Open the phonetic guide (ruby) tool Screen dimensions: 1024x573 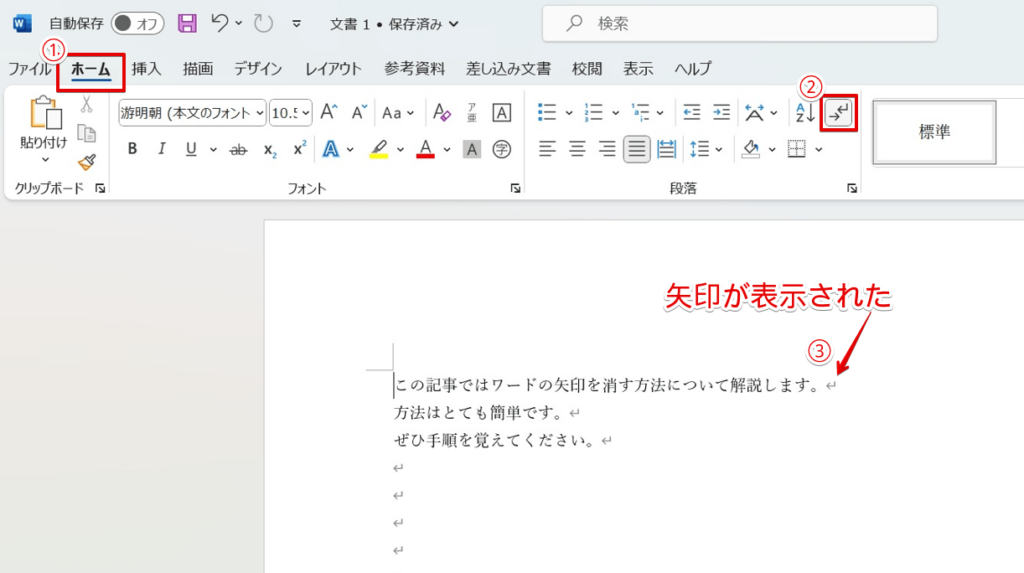472,112
